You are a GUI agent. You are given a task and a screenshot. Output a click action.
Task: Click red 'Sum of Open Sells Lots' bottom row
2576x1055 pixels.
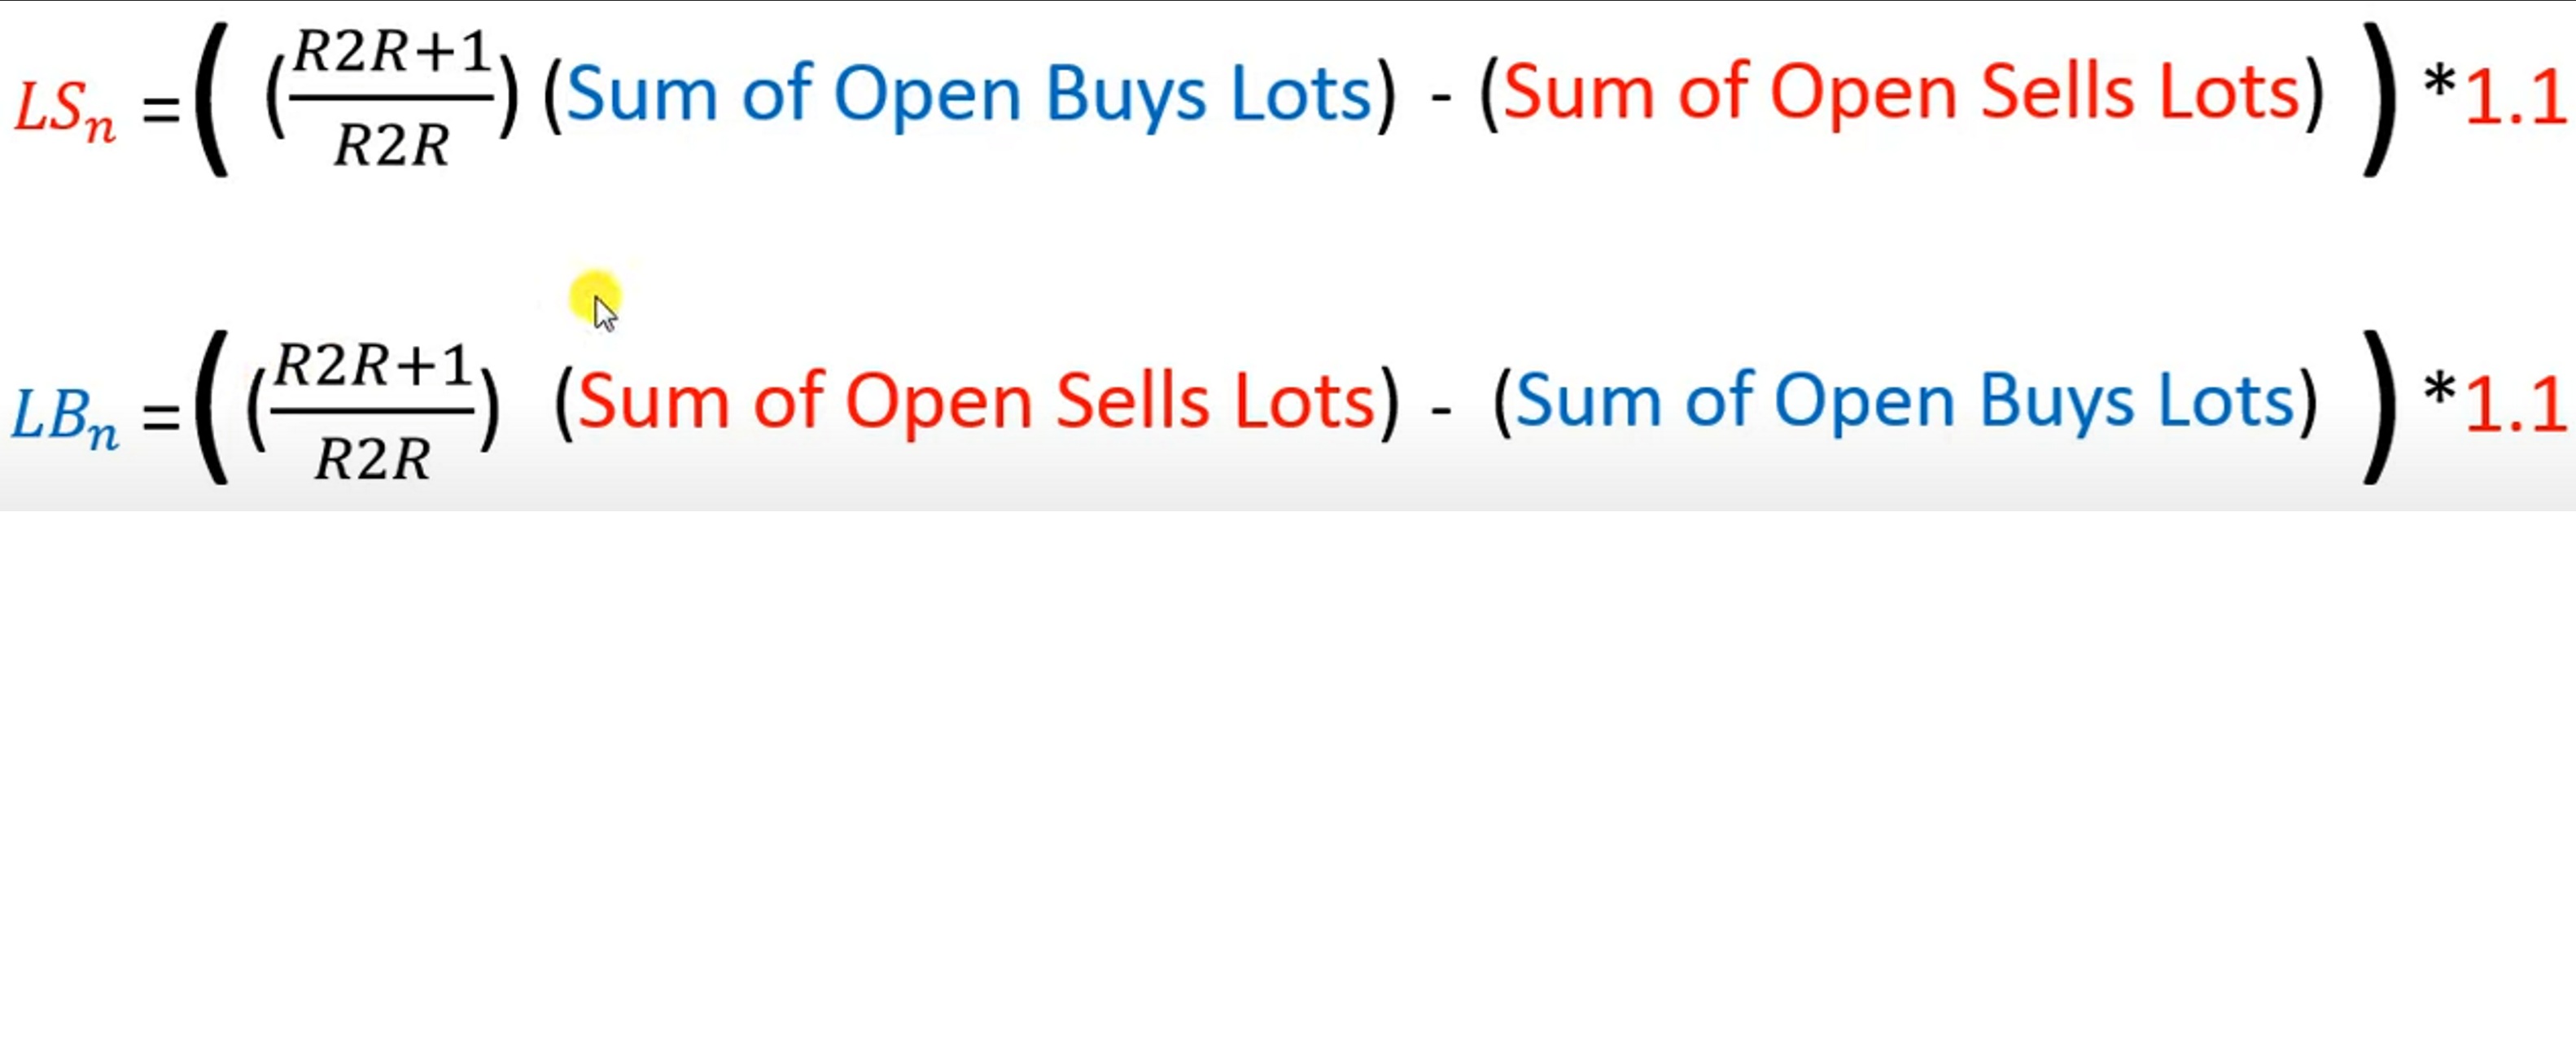coord(977,403)
